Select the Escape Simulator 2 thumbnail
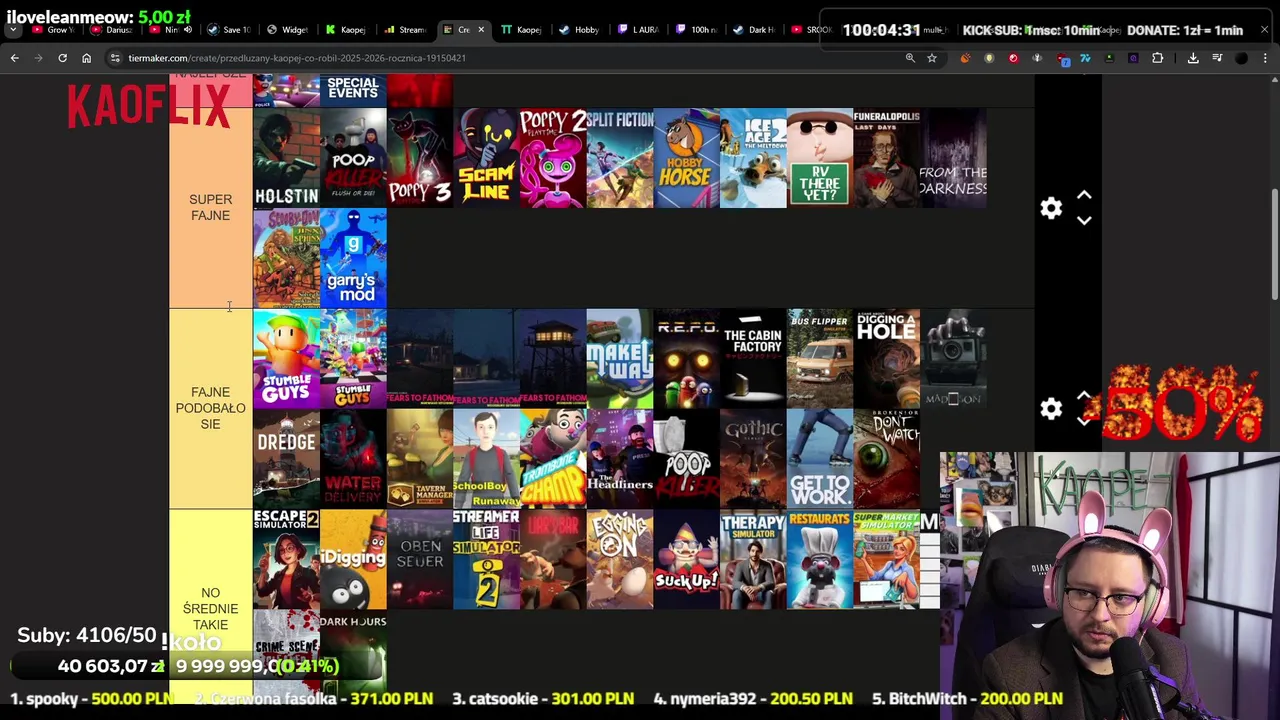This screenshot has height=720, width=1280. pos(286,559)
